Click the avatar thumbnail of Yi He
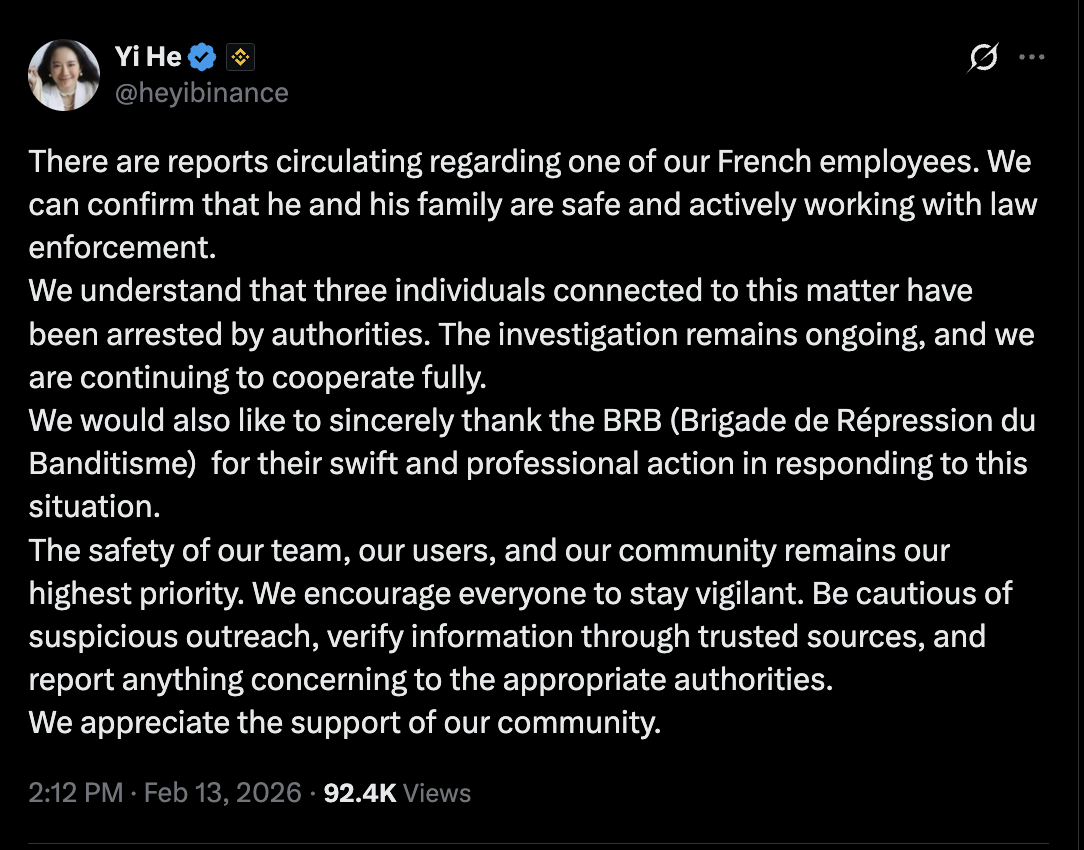1084x850 pixels. tap(63, 74)
